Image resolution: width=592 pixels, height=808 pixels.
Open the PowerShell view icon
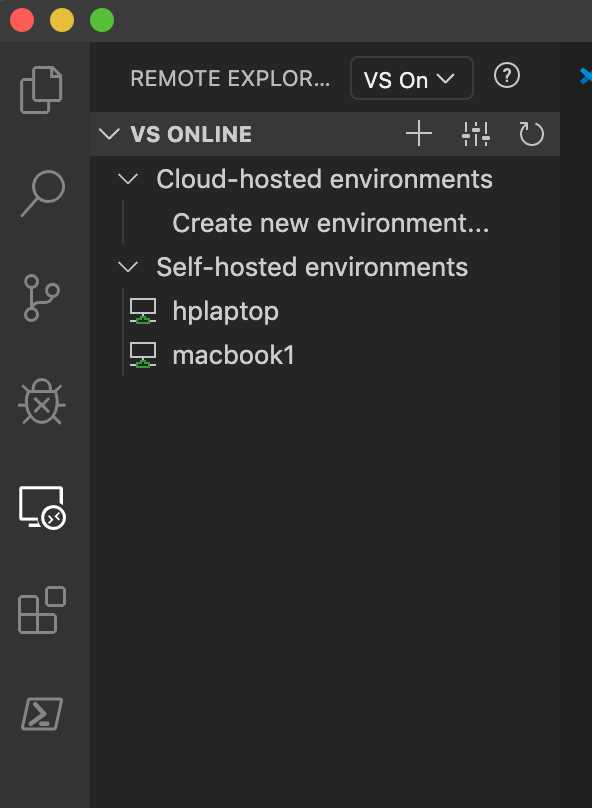42,714
